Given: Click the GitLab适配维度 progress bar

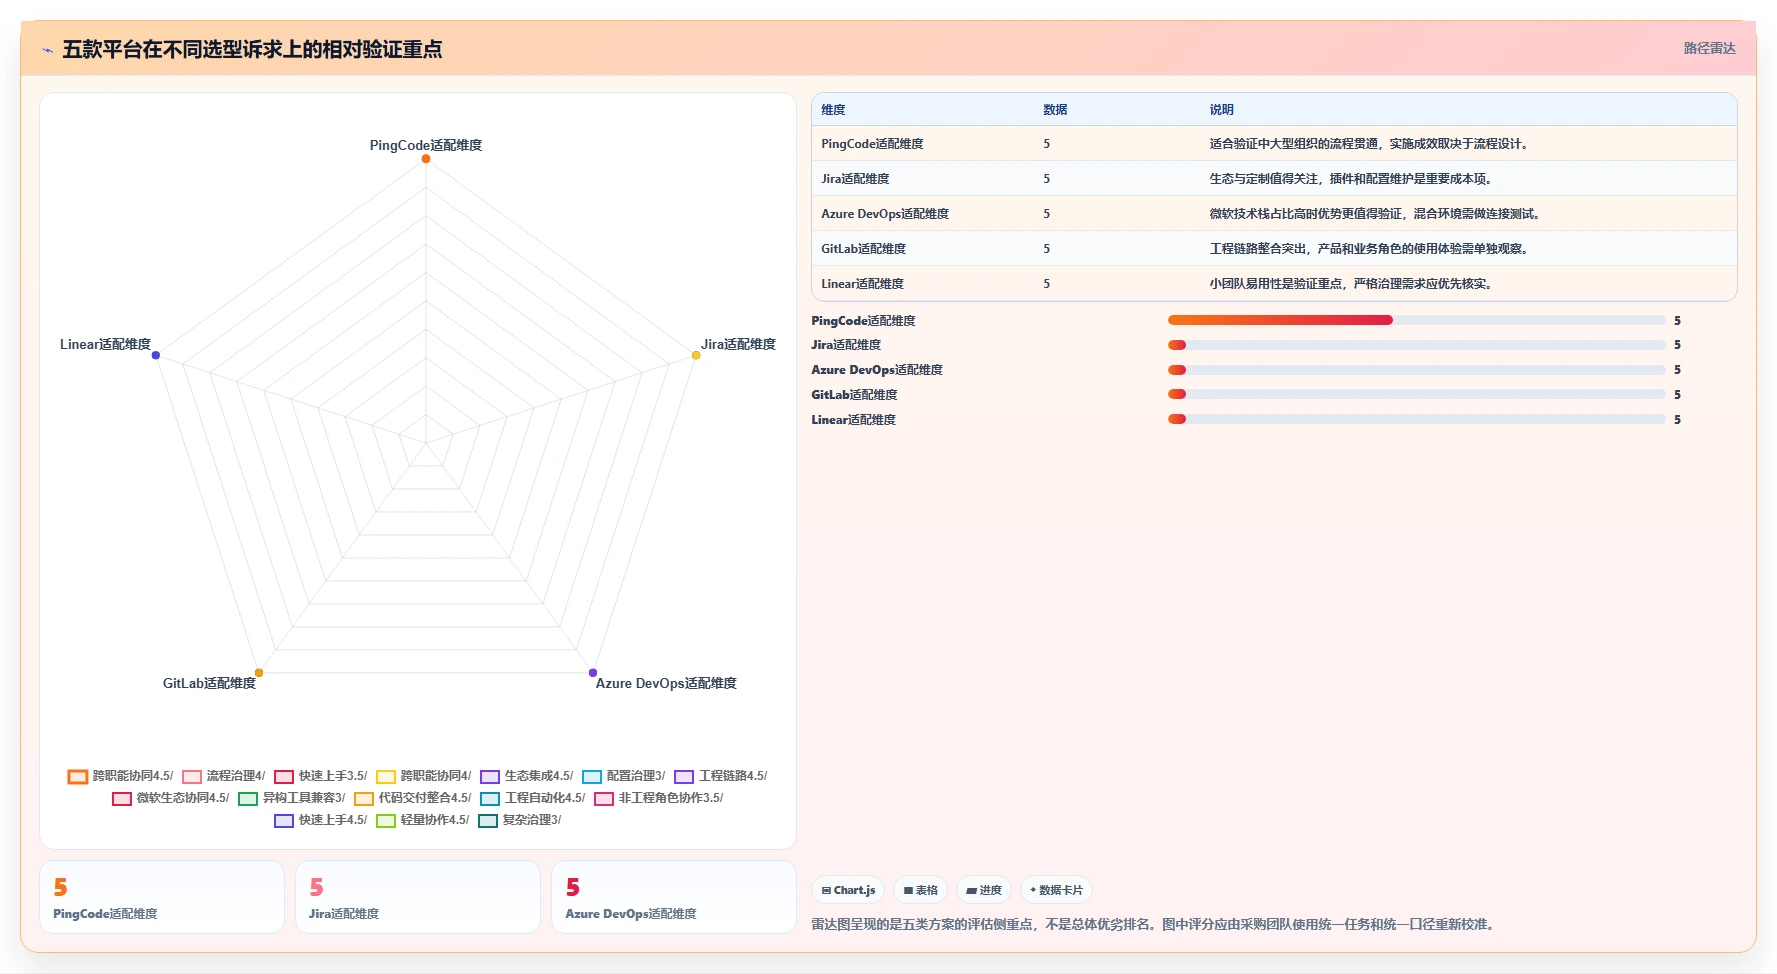Looking at the screenshot, I should pyautogui.click(x=1417, y=394).
